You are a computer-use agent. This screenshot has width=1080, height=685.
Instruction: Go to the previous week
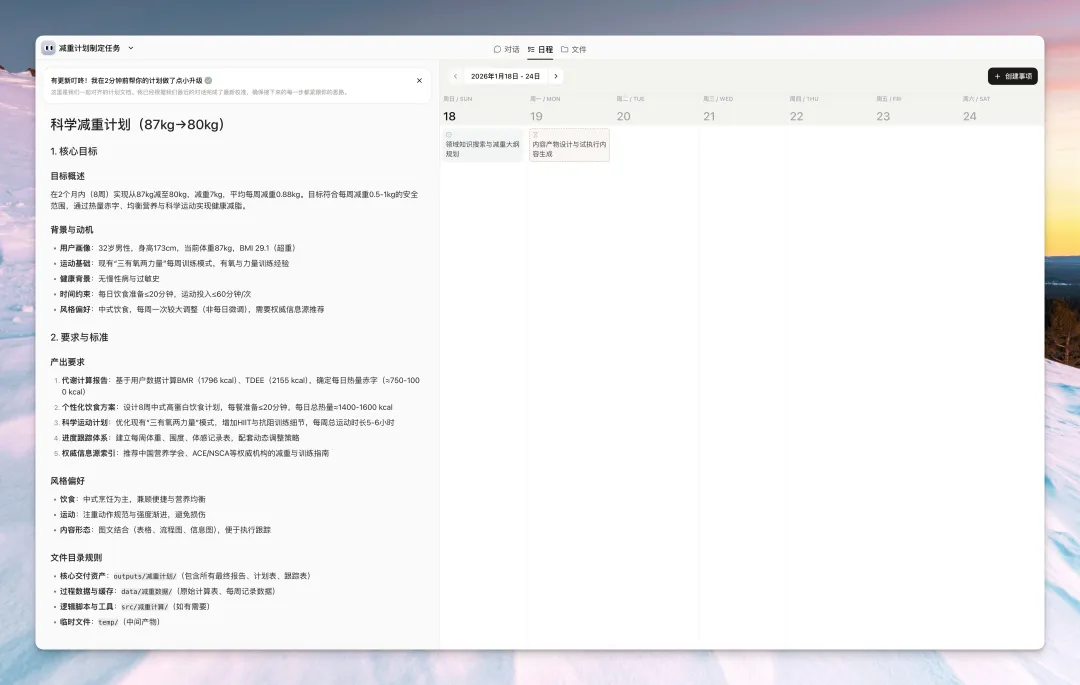pyautogui.click(x=456, y=76)
